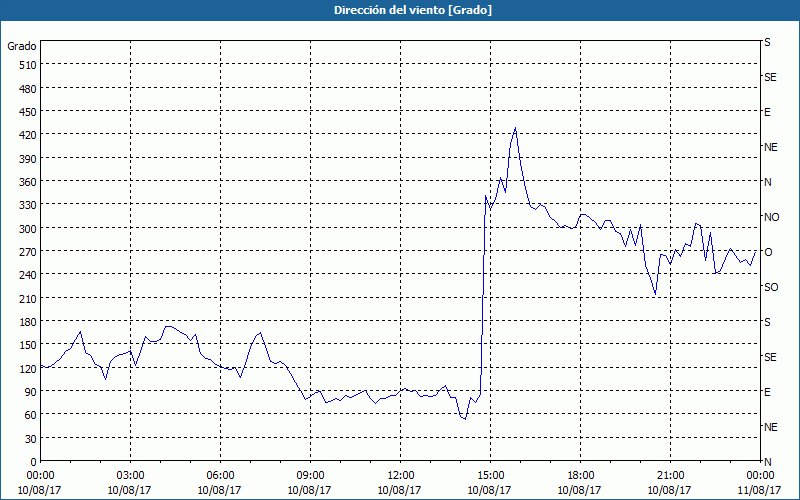Viewport: 800px width, 500px height.
Task: Click the 12:00 time axis label
Action: pyautogui.click(x=401, y=476)
